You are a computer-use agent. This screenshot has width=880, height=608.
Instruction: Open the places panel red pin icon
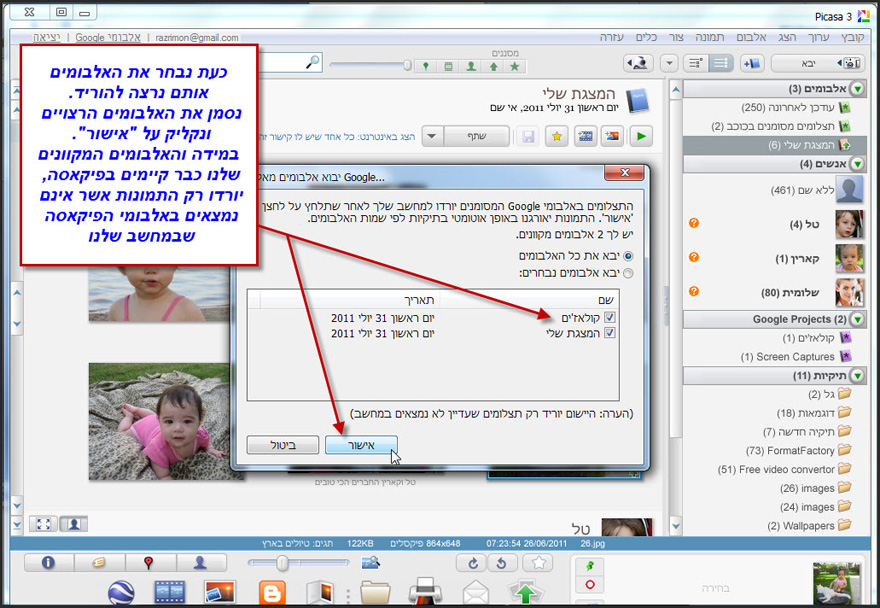[x=149, y=562]
